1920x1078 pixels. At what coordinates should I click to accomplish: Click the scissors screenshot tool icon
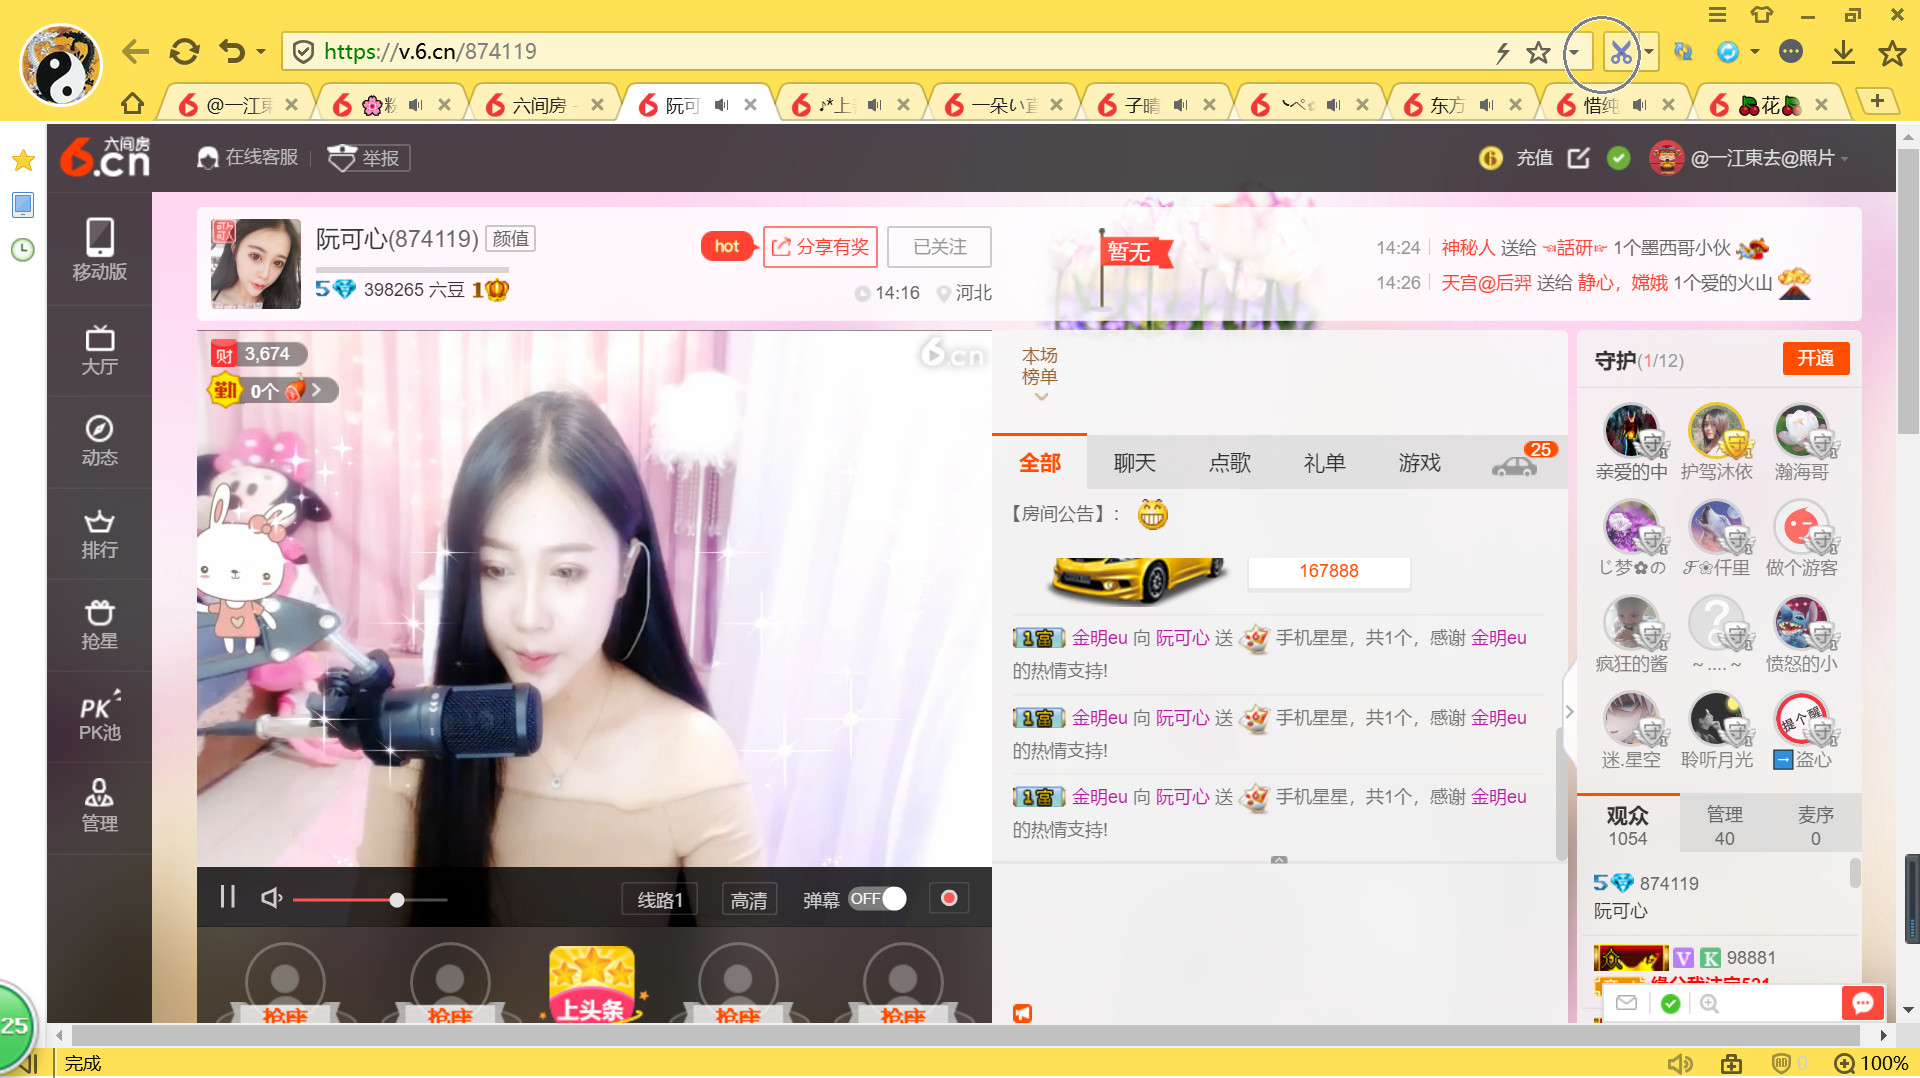(1620, 52)
